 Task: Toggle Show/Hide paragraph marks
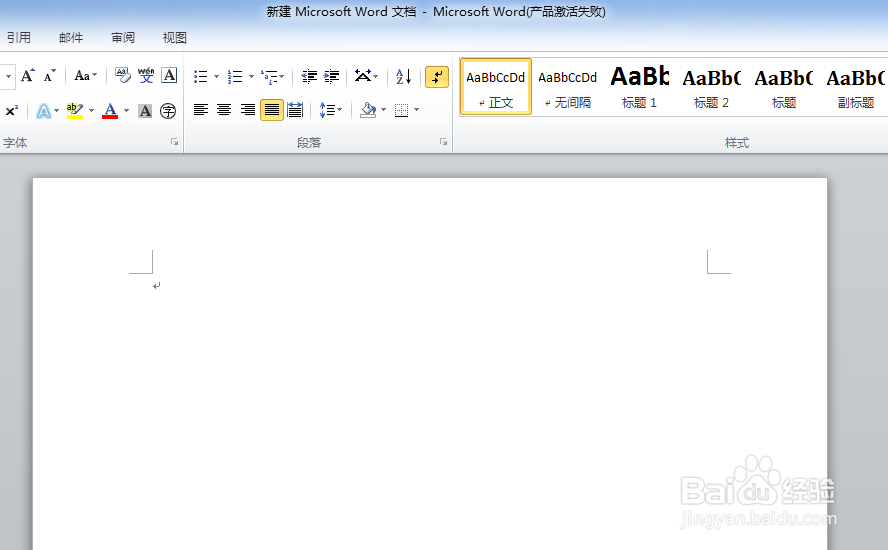(x=437, y=77)
